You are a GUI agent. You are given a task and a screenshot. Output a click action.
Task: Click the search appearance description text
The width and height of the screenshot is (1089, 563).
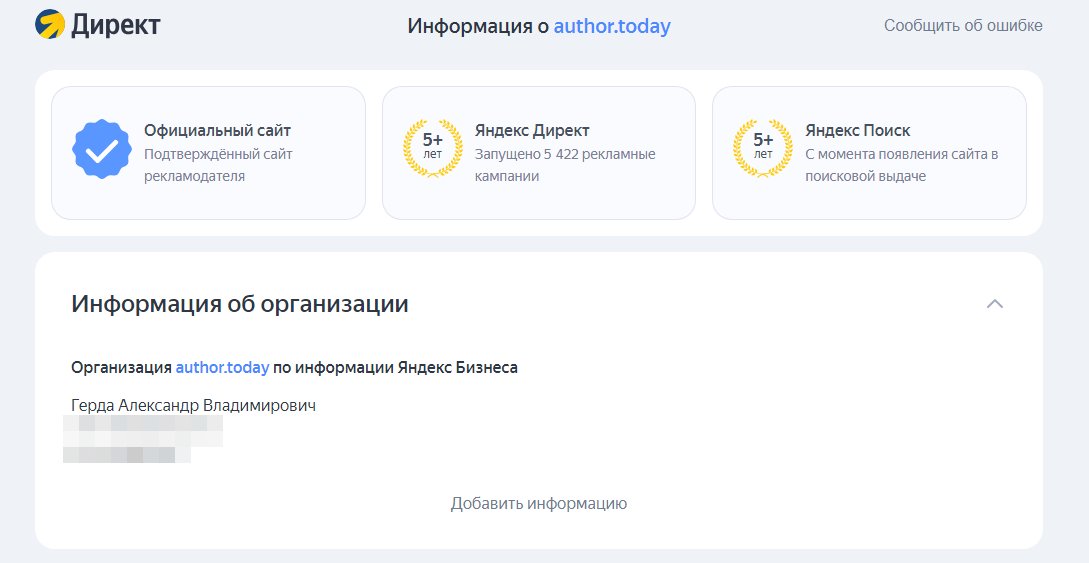click(x=902, y=165)
